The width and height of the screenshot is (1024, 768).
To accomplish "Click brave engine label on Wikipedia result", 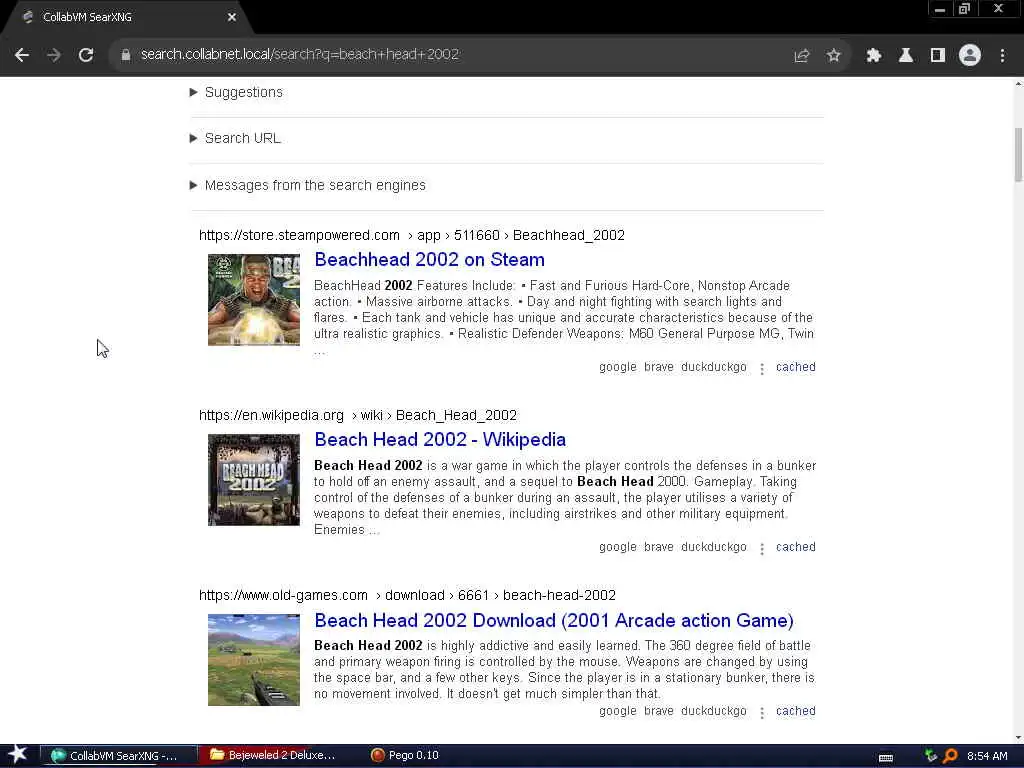I will coord(658,547).
